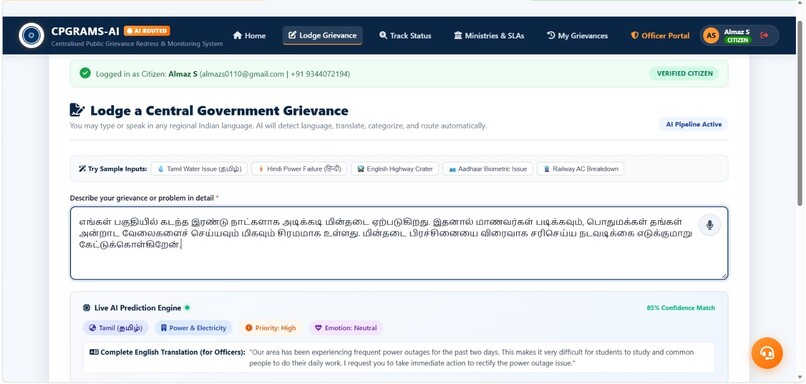Open the orange support headset chat button

767,353
